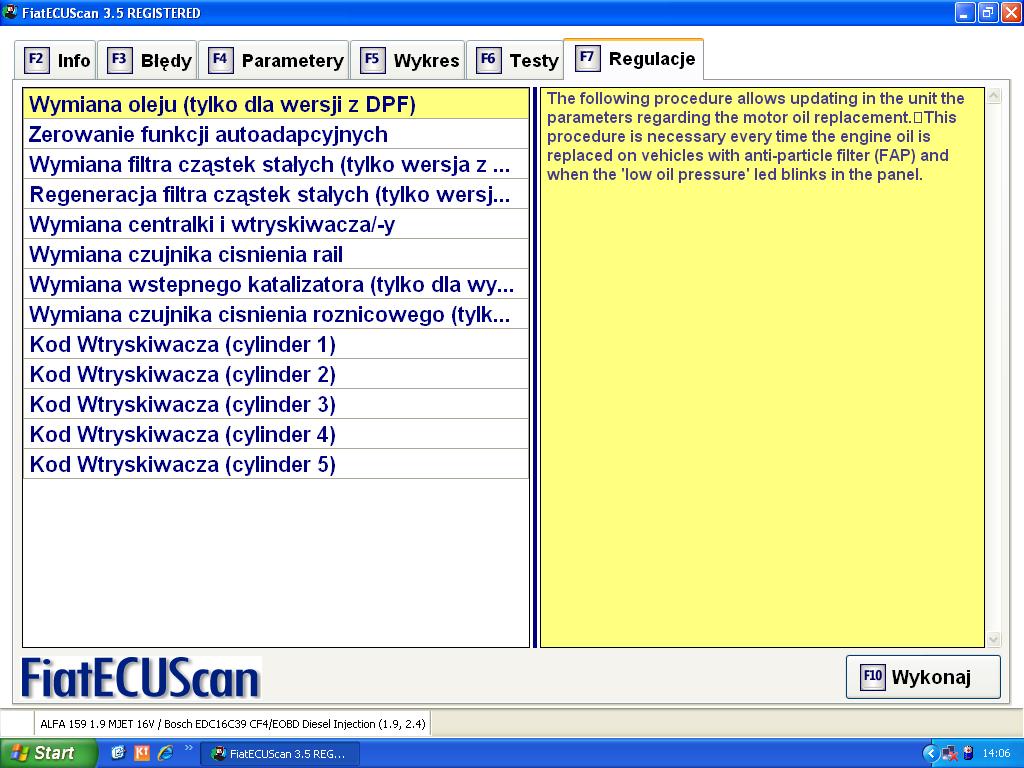
Task: Restore down the FiatECUScan window
Action: (987, 12)
